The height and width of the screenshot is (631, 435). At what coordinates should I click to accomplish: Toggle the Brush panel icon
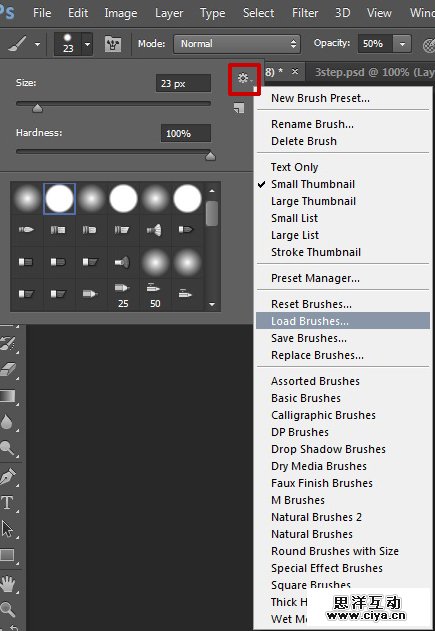coord(113,44)
